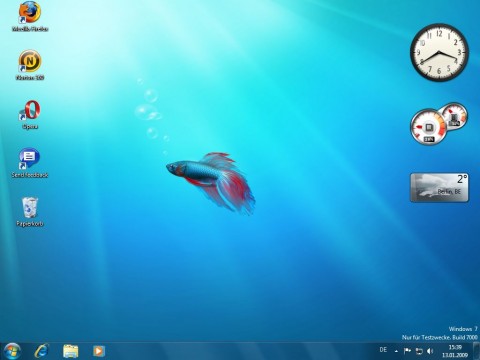Click the analog clock gadget
Screen dimensions: 480x360
click(439, 52)
